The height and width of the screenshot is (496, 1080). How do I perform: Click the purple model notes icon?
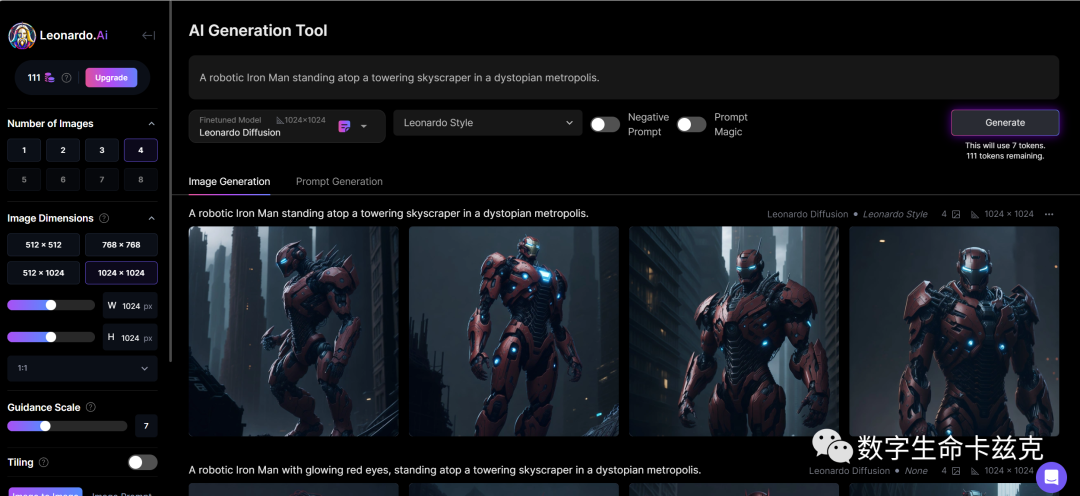tap(344, 126)
